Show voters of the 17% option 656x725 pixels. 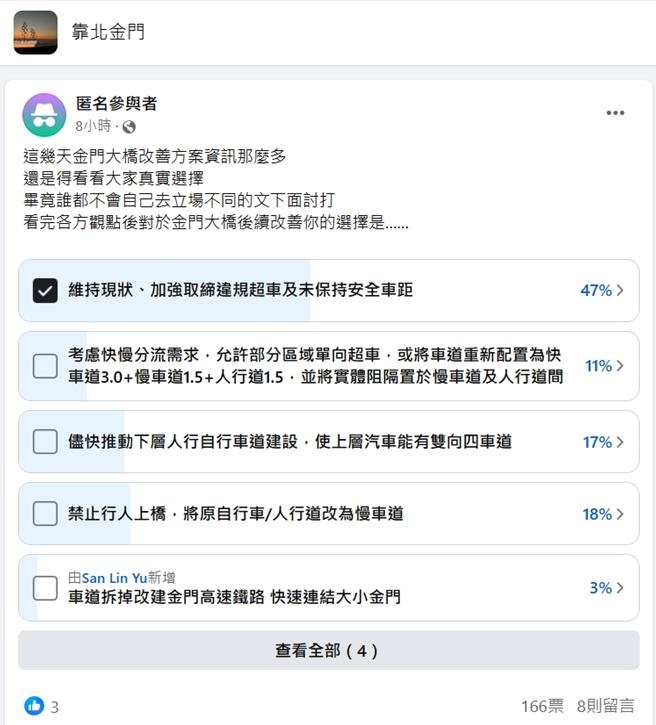click(x=603, y=441)
